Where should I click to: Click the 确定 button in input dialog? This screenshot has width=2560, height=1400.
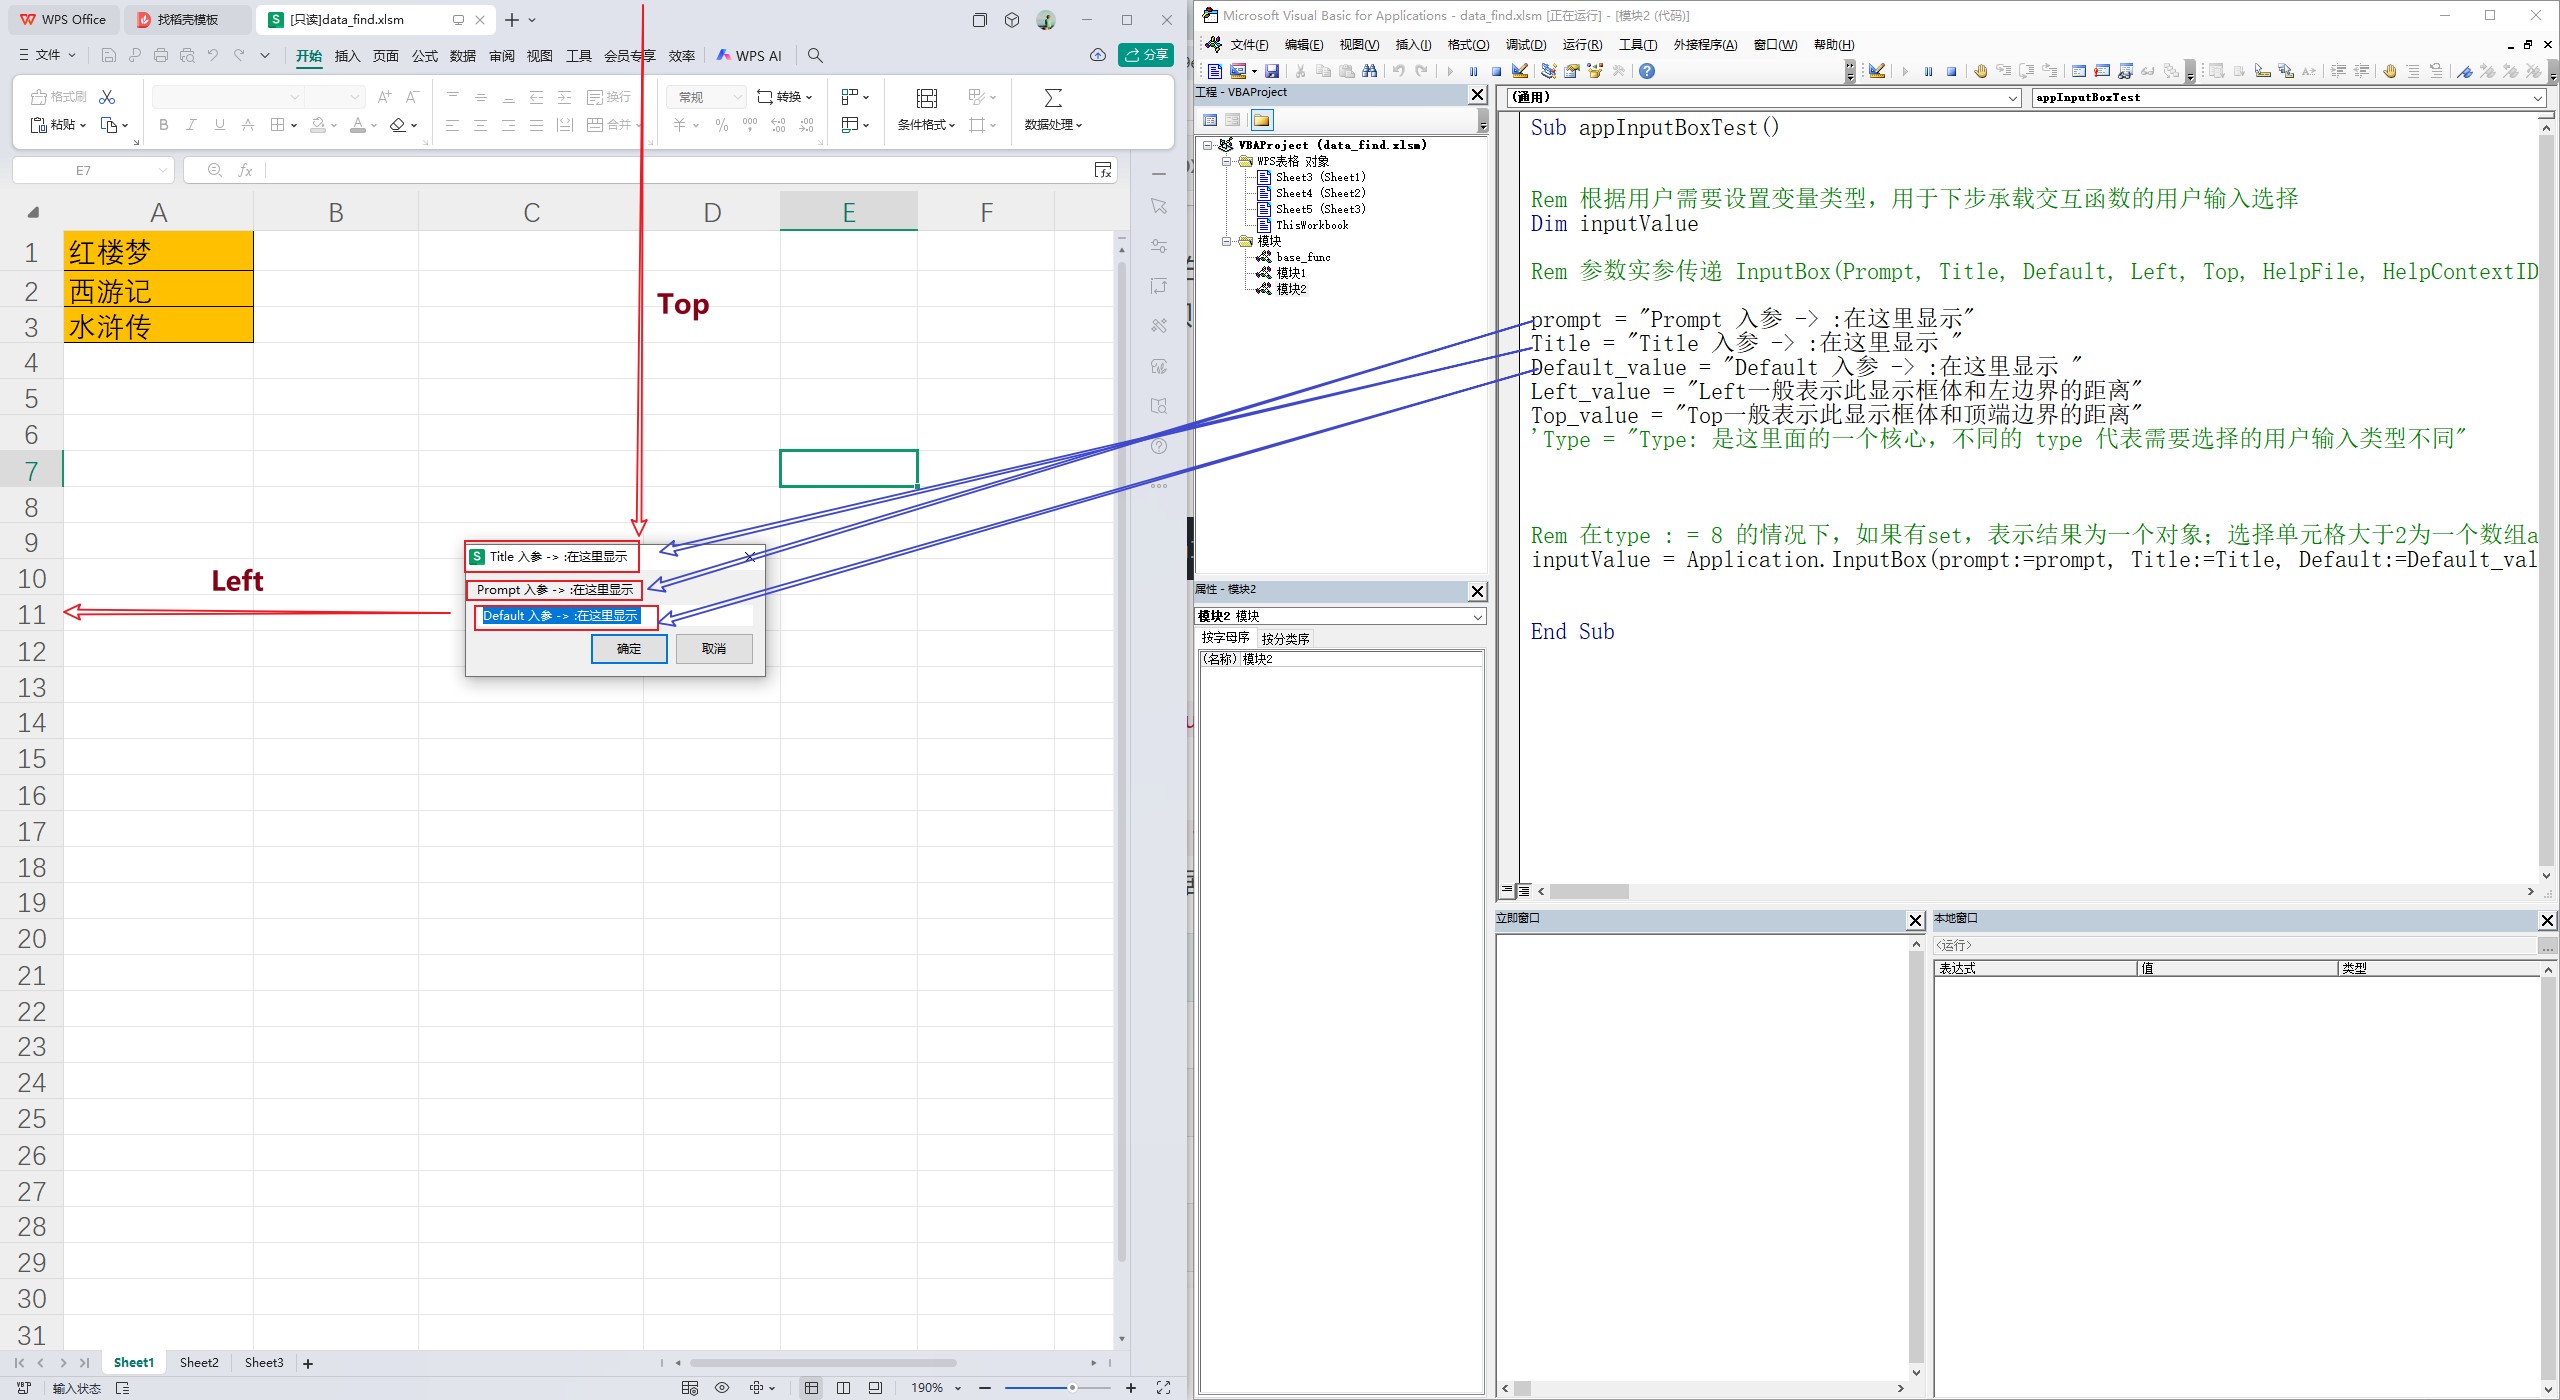coord(629,649)
